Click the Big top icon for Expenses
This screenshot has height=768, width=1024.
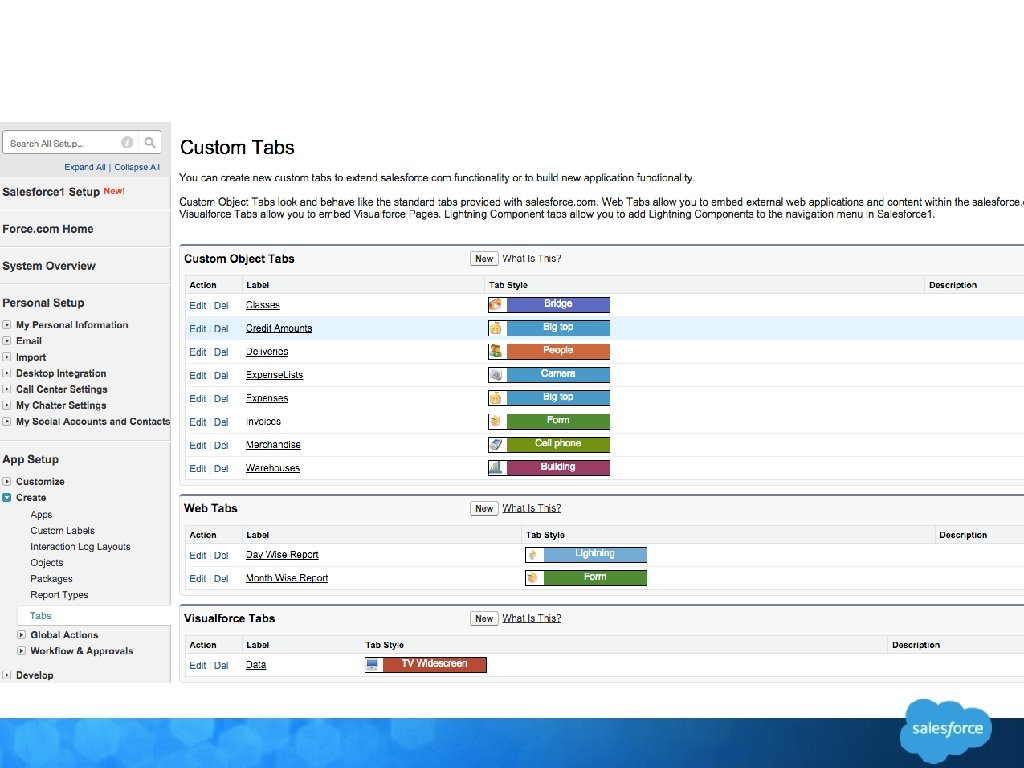[x=496, y=398]
